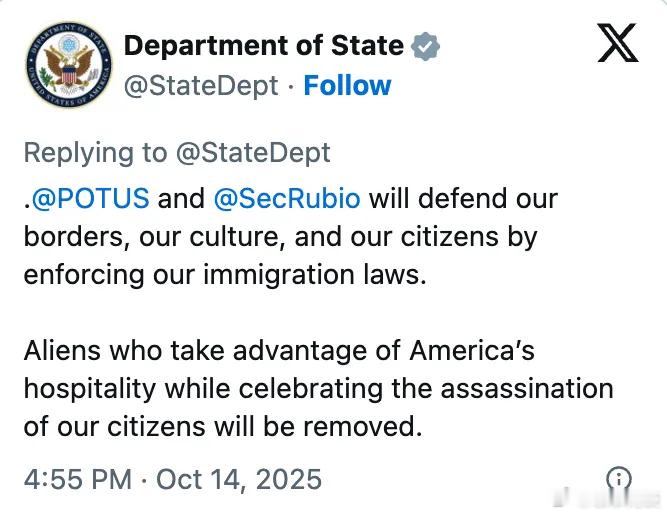
Task: Click the @StateDept handle under the name
Action: point(200,86)
